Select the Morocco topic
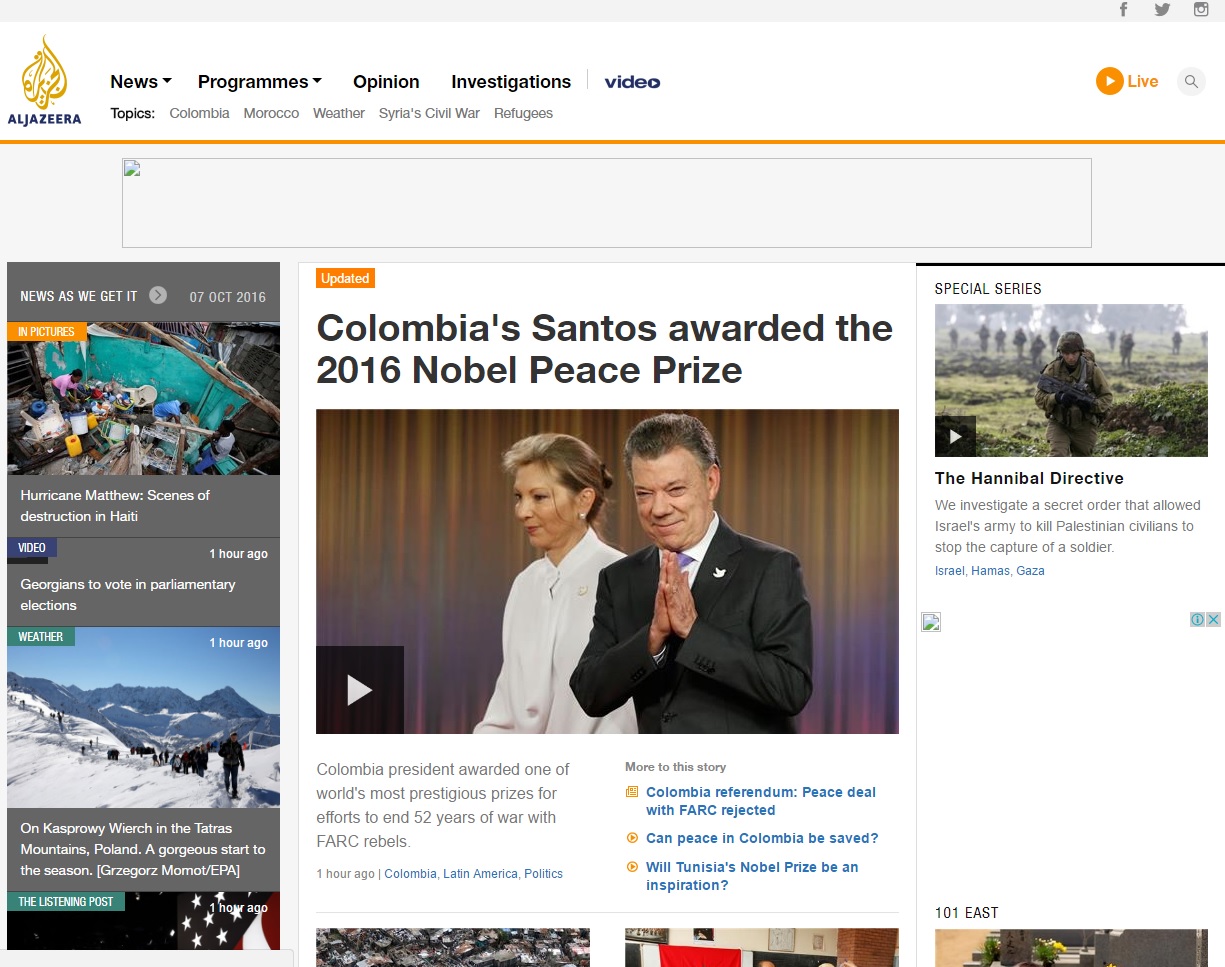 pyautogui.click(x=271, y=113)
